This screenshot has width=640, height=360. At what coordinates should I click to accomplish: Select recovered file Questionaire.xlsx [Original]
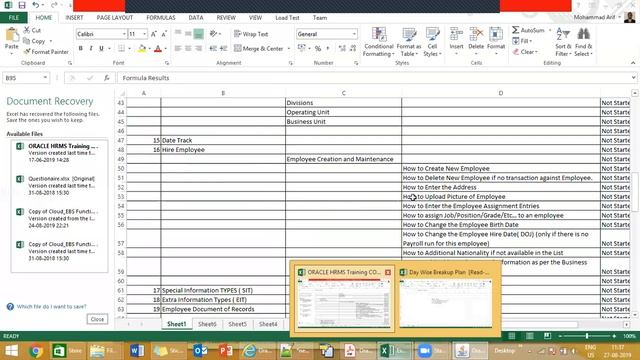(x=60, y=185)
